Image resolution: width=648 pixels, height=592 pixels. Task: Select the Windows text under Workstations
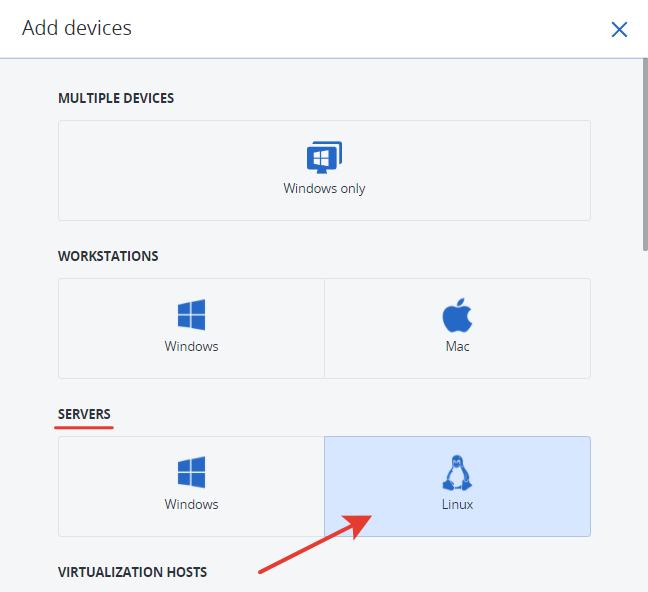191,346
